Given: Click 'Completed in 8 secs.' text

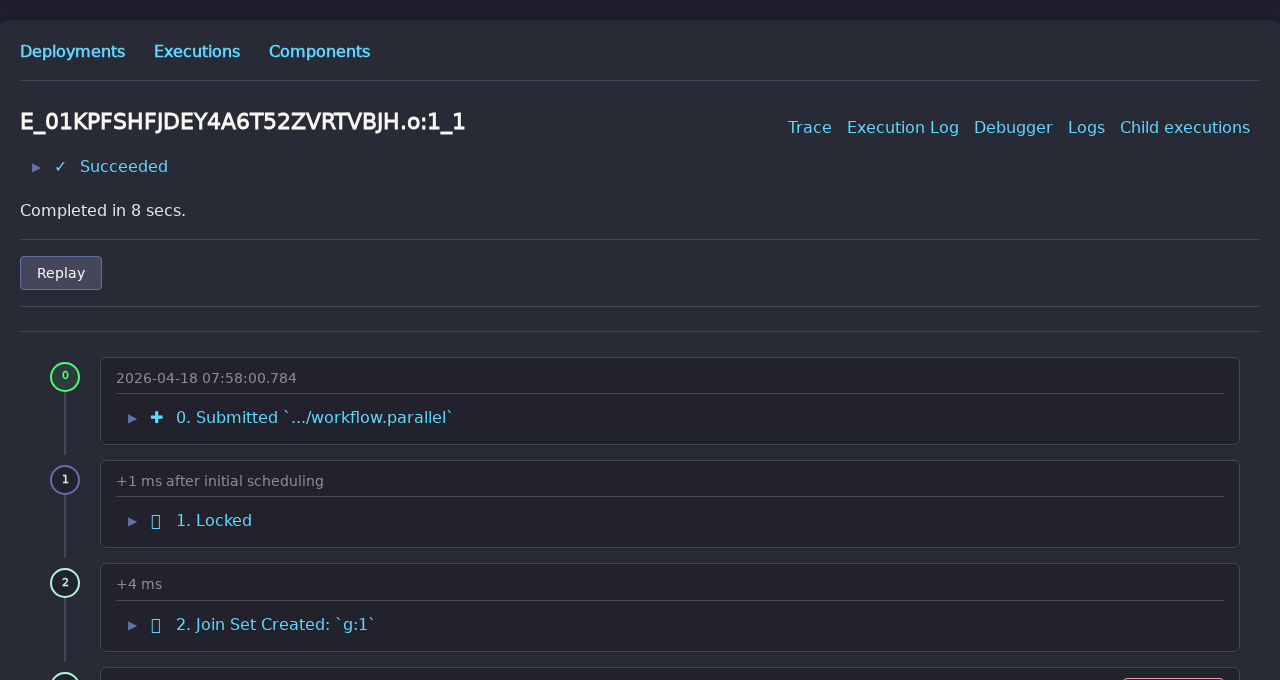Looking at the screenshot, I should tap(103, 211).
